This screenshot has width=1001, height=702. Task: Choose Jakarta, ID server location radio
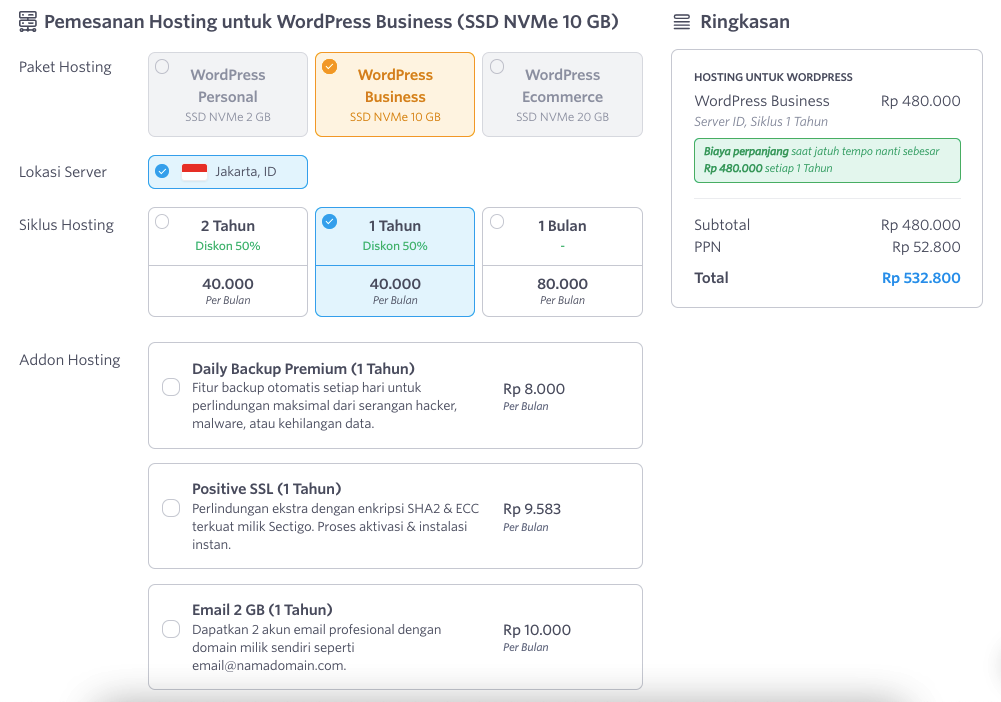(162, 171)
